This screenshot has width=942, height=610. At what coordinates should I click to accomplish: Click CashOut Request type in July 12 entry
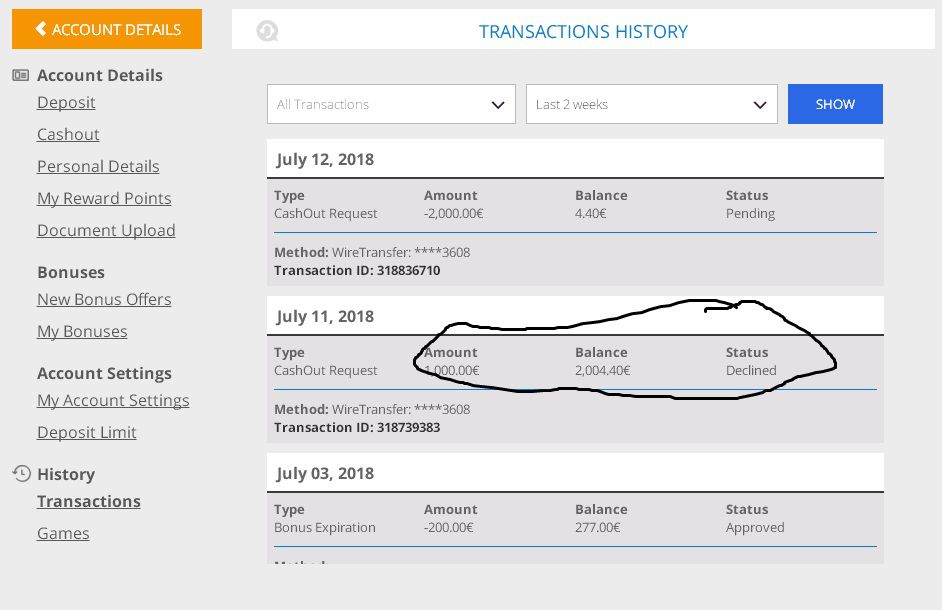326,214
